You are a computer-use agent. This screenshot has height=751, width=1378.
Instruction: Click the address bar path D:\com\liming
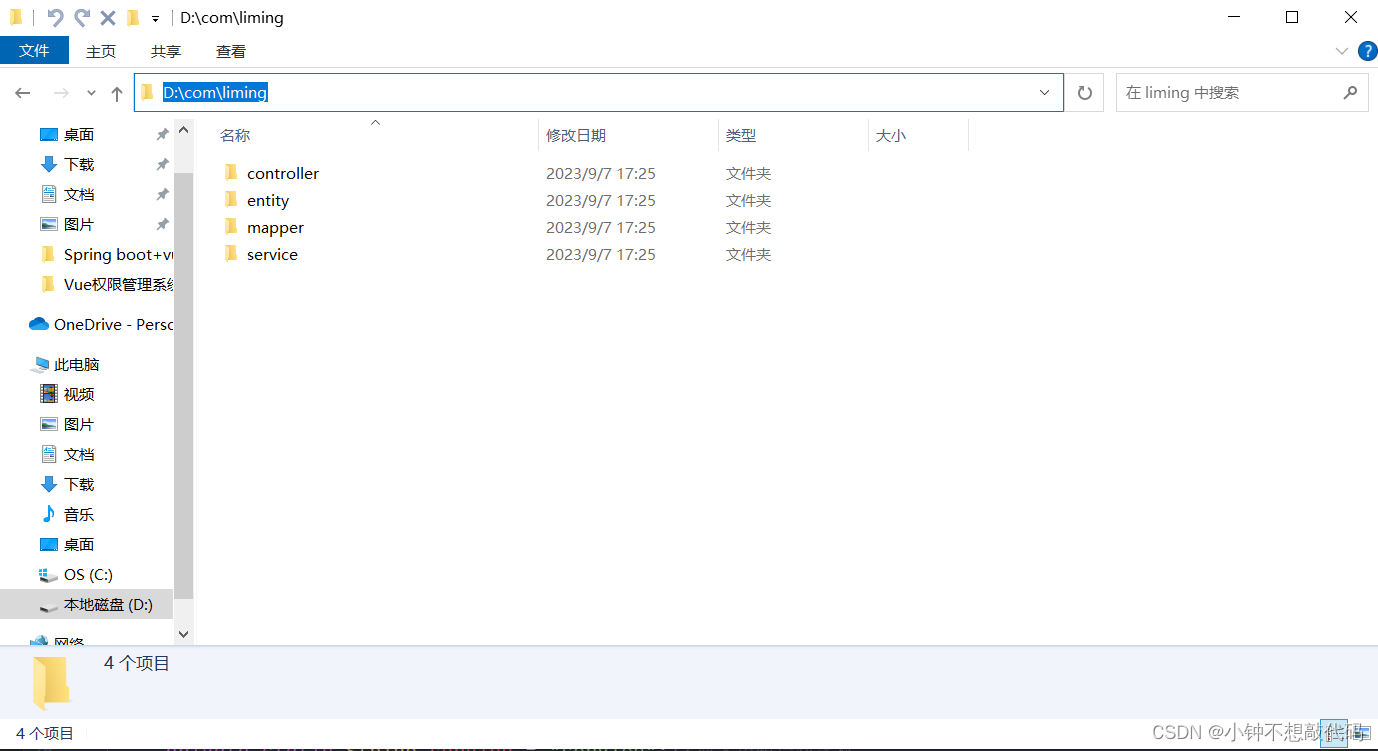point(215,92)
